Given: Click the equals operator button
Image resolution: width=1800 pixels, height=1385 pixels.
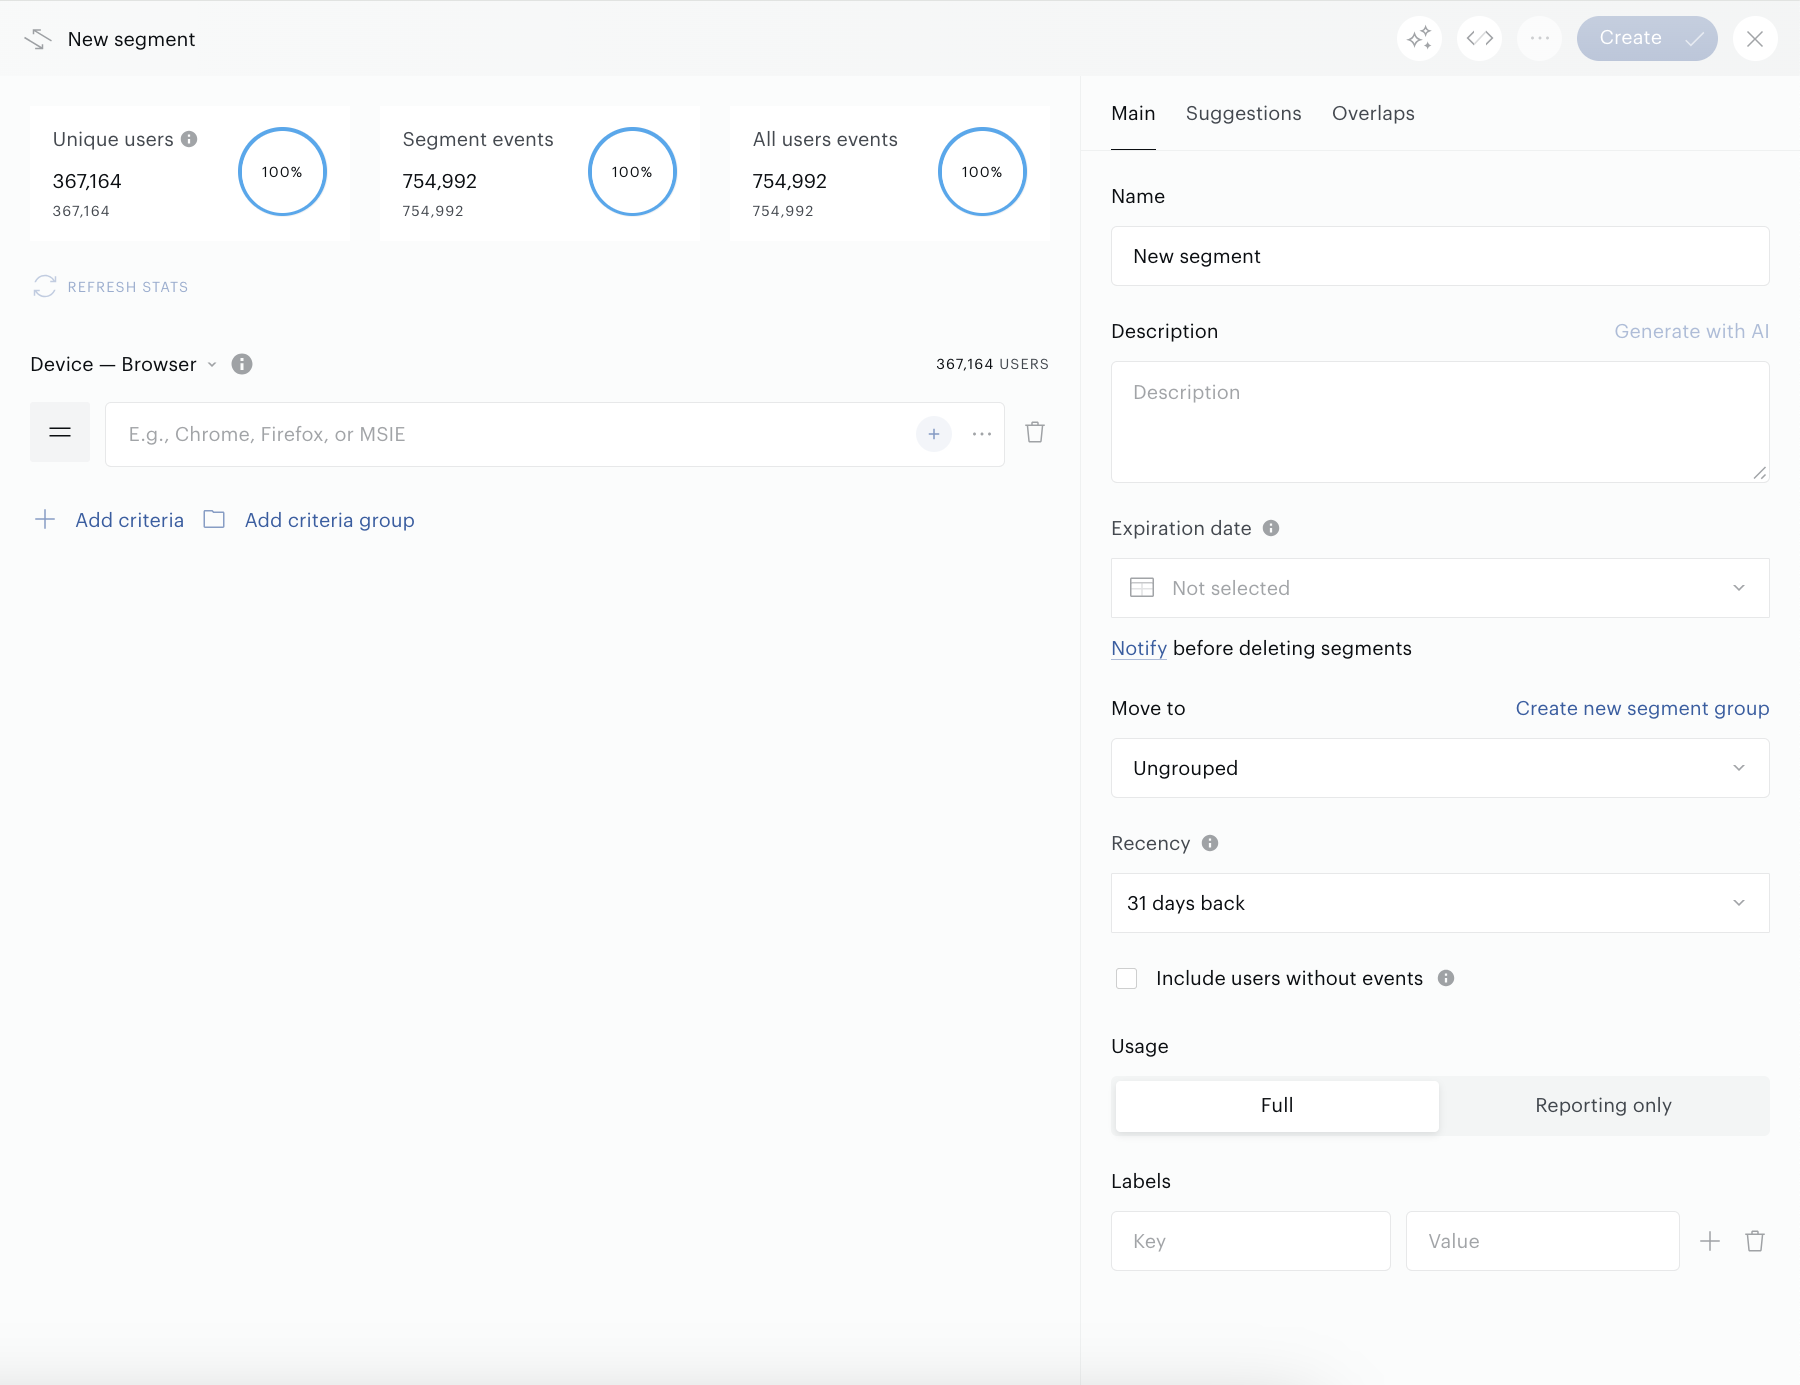Looking at the screenshot, I should pos(60,432).
